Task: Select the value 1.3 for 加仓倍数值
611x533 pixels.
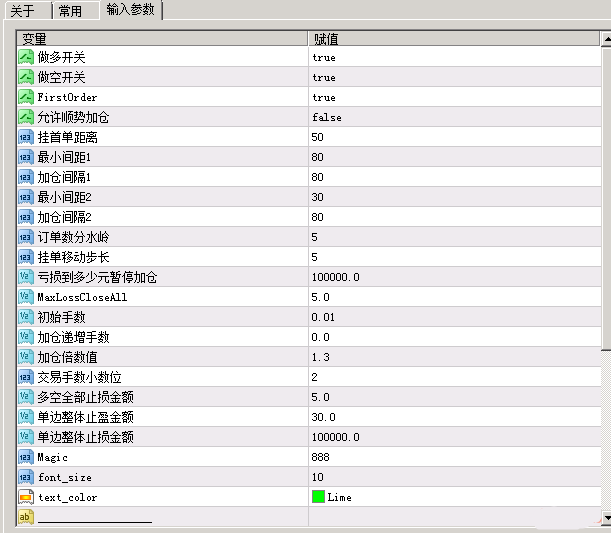Action: pyautogui.click(x=320, y=357)
